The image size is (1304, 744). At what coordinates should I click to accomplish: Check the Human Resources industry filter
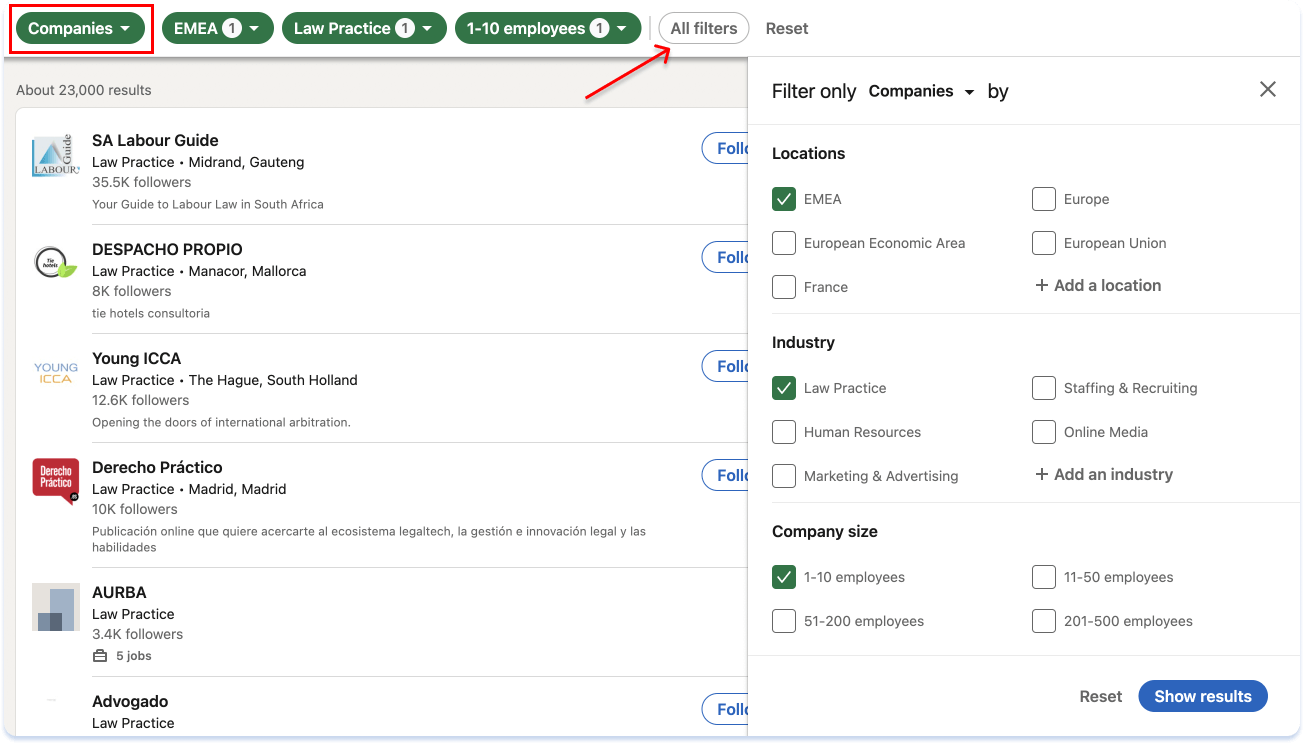click(784, 432)
